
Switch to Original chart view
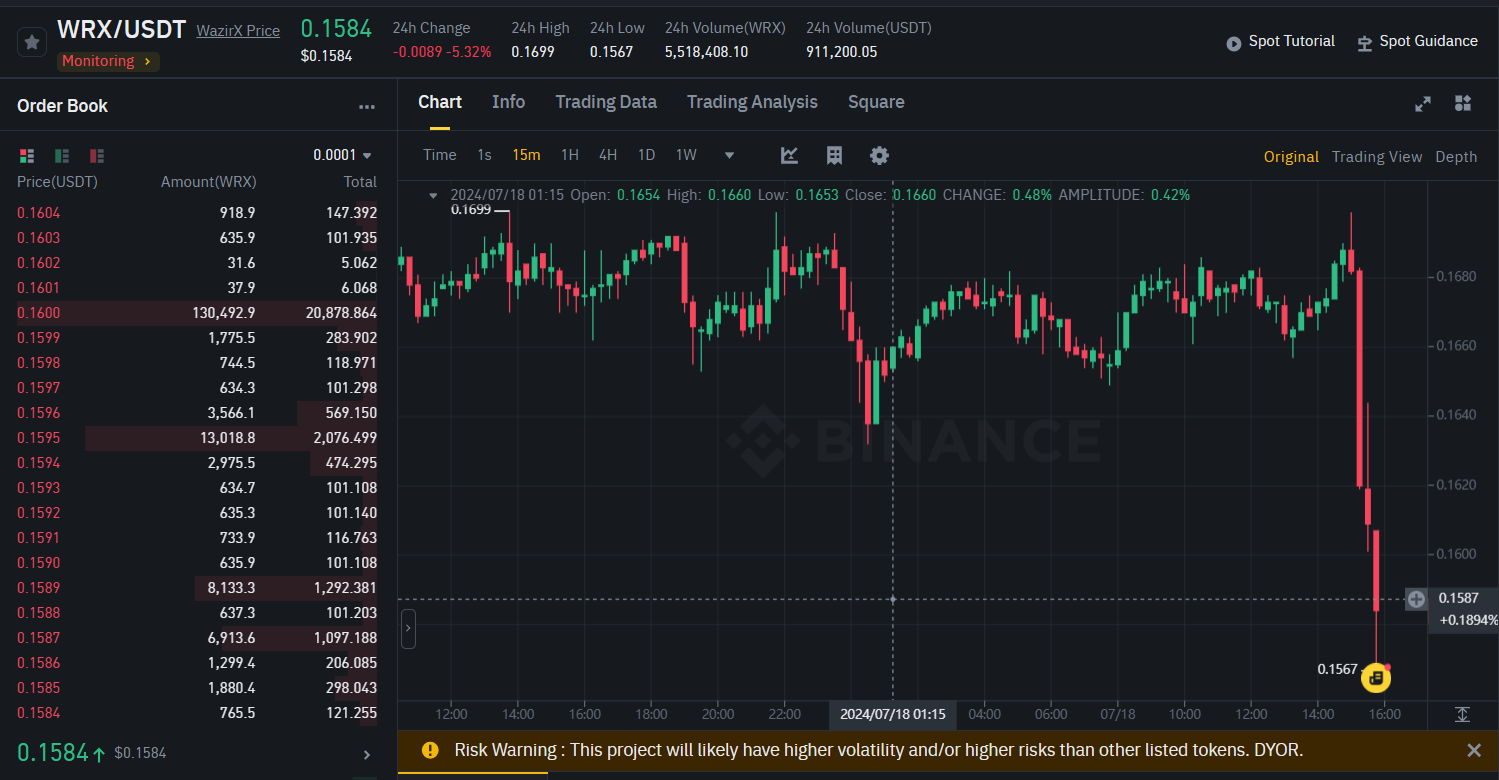tap(1291, 157)
